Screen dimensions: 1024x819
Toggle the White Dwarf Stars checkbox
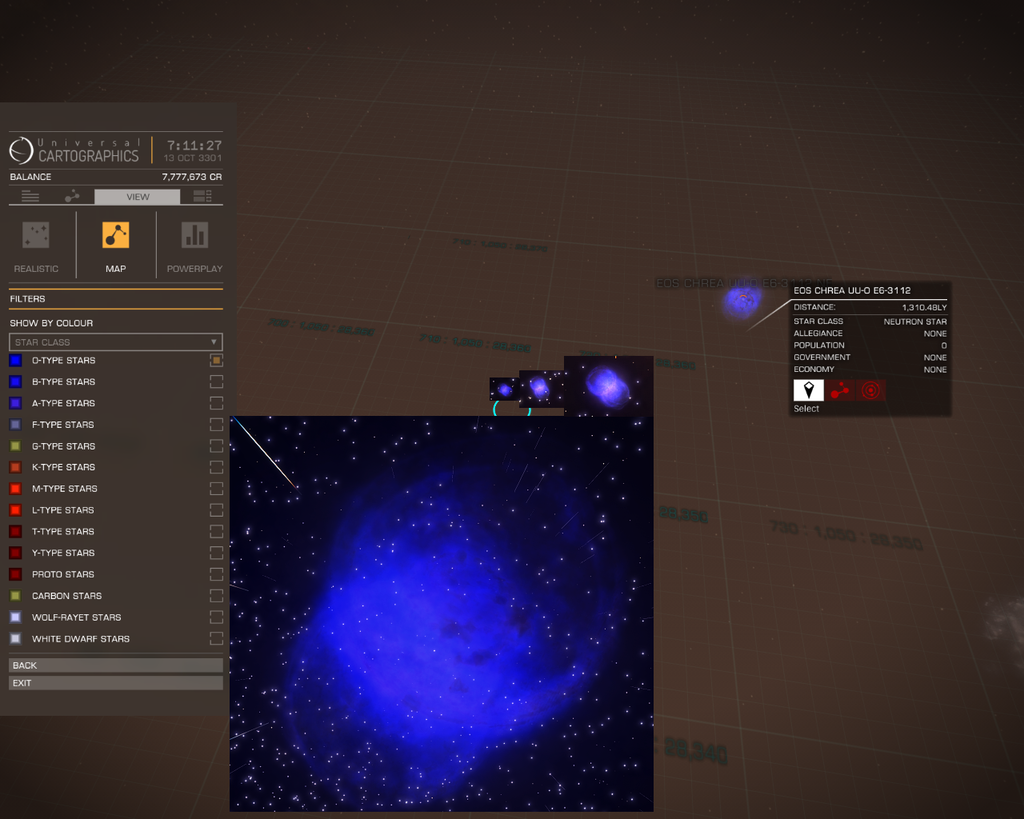pyautogui.click(x=216, y=639)
